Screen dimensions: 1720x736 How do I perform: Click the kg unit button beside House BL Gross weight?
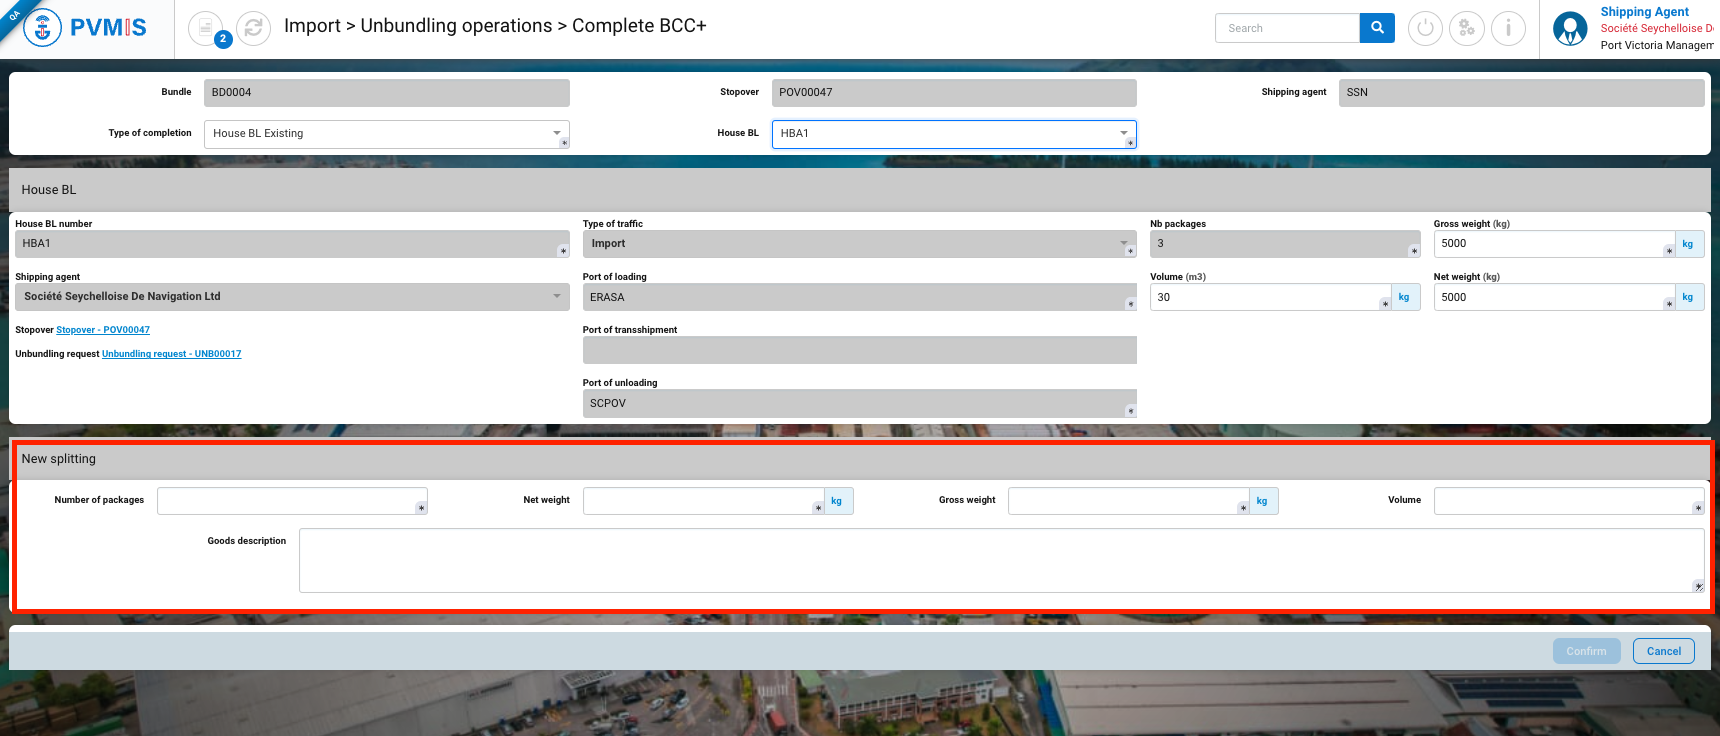click(1688, 244)
